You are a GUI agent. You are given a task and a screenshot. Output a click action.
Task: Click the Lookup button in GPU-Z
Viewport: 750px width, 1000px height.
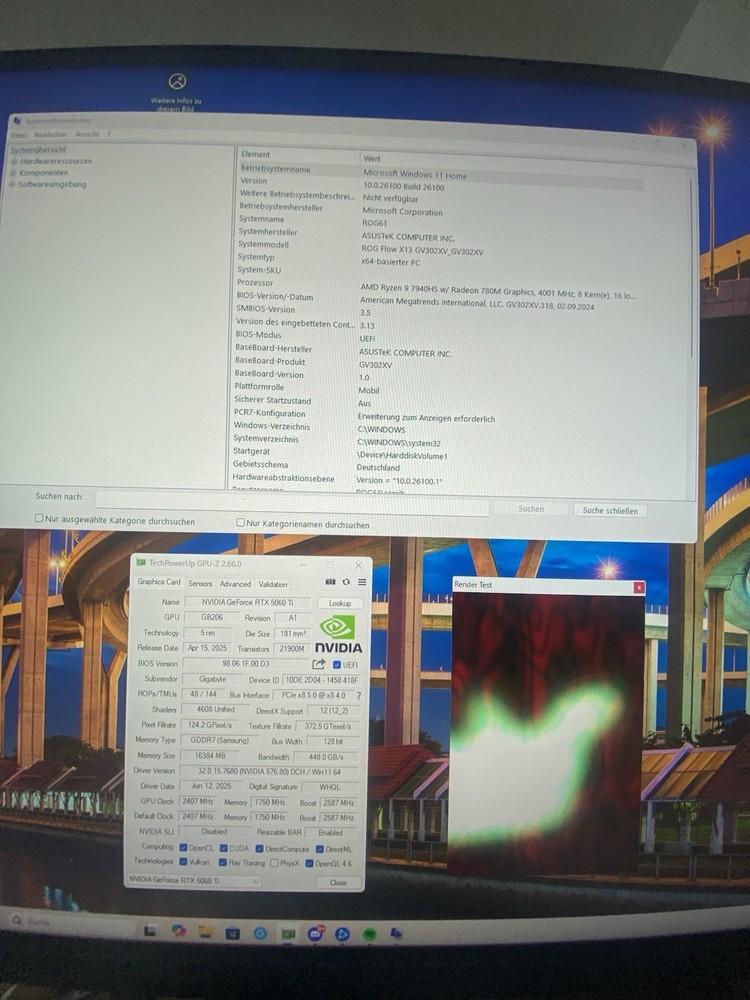[x=340, y=603]
